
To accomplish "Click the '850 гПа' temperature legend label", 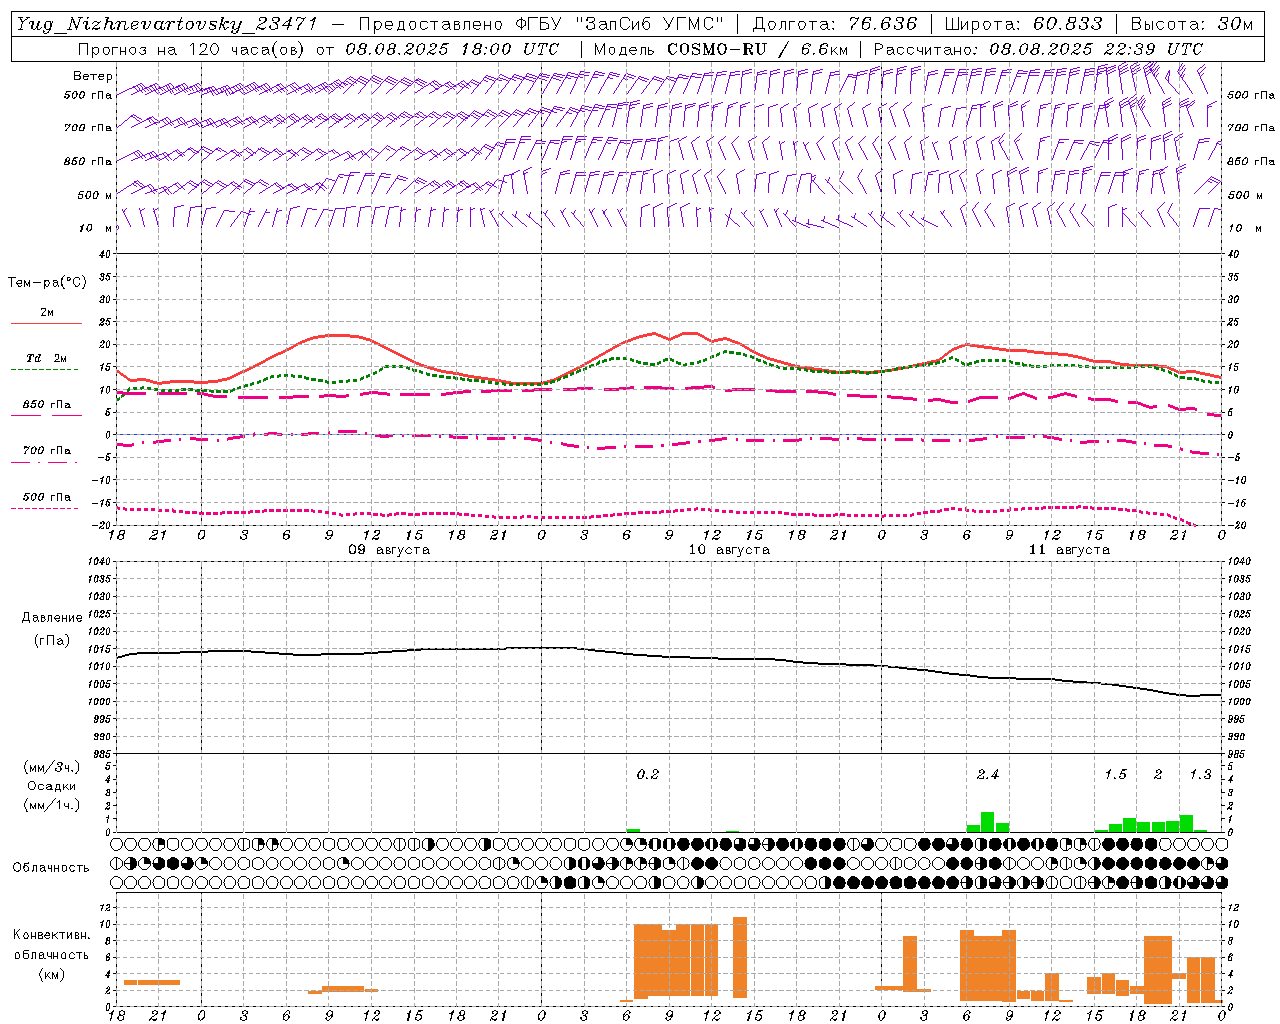I will 47,405.
